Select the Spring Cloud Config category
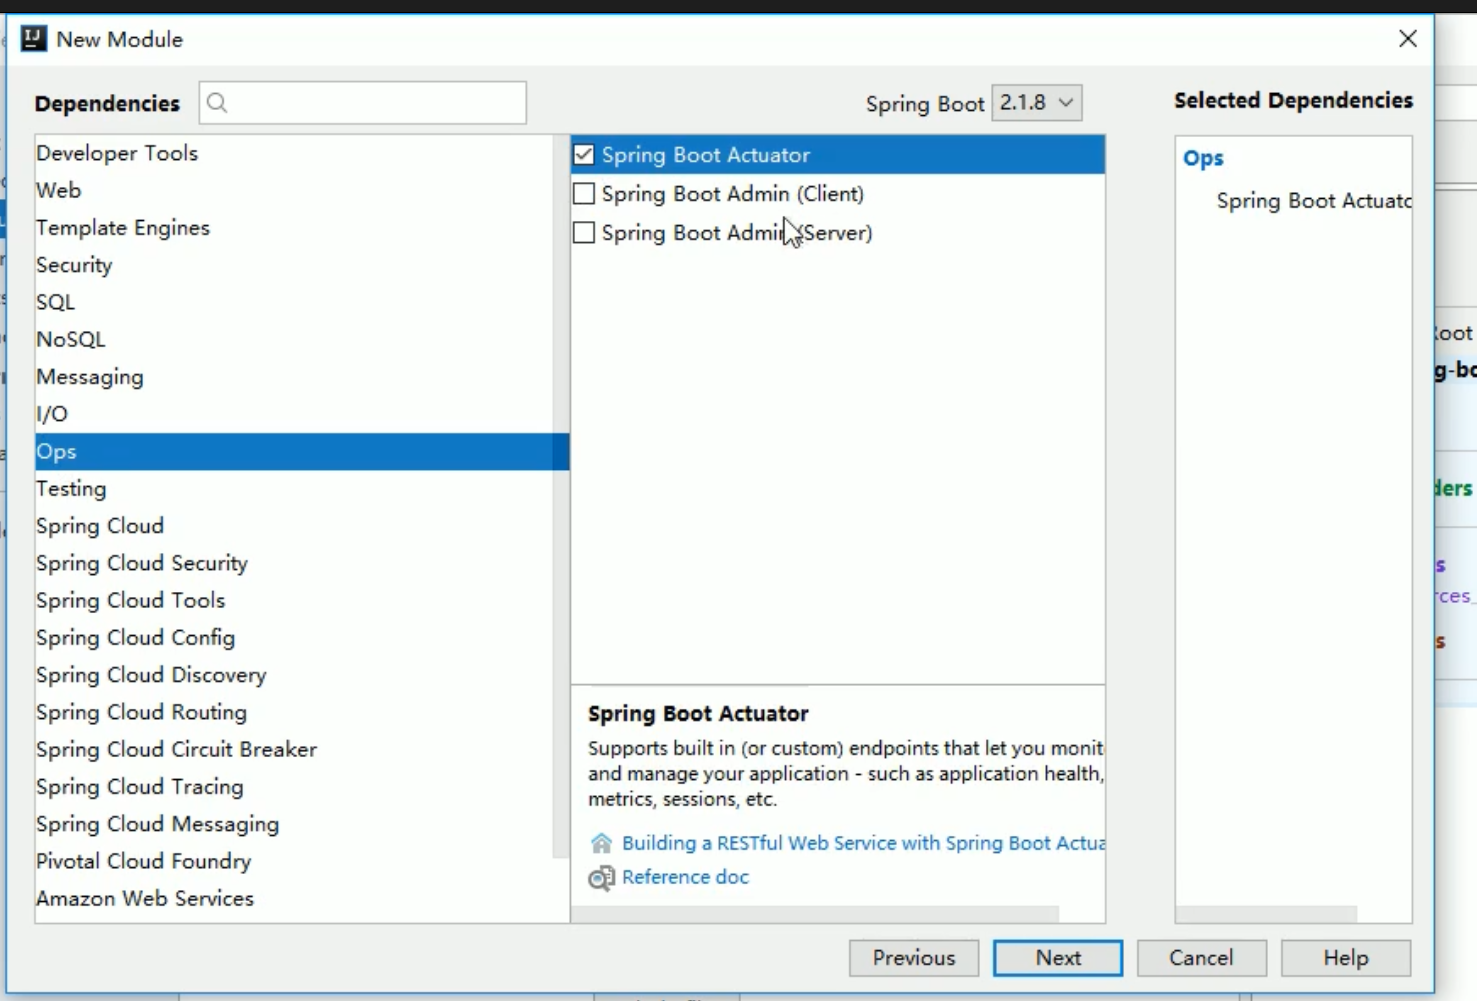Viewport: 1477px width, 1001px height. click(135, 638)
